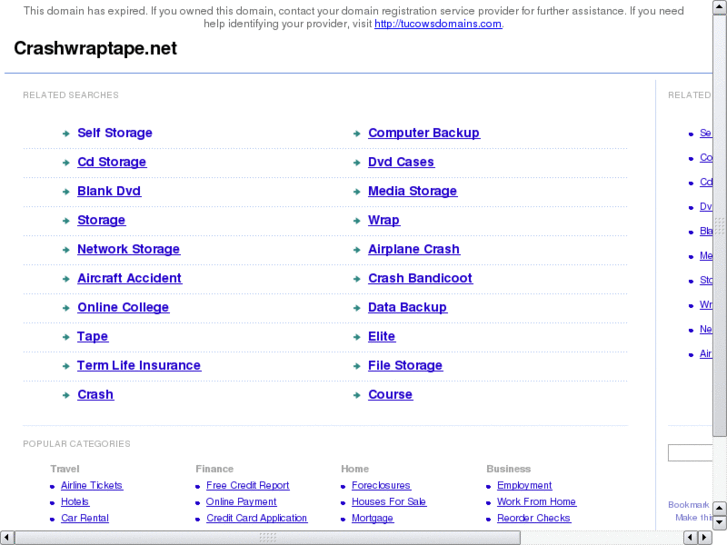Click the search input field in sidebar
727x545 pixels.
click(690, 453)
